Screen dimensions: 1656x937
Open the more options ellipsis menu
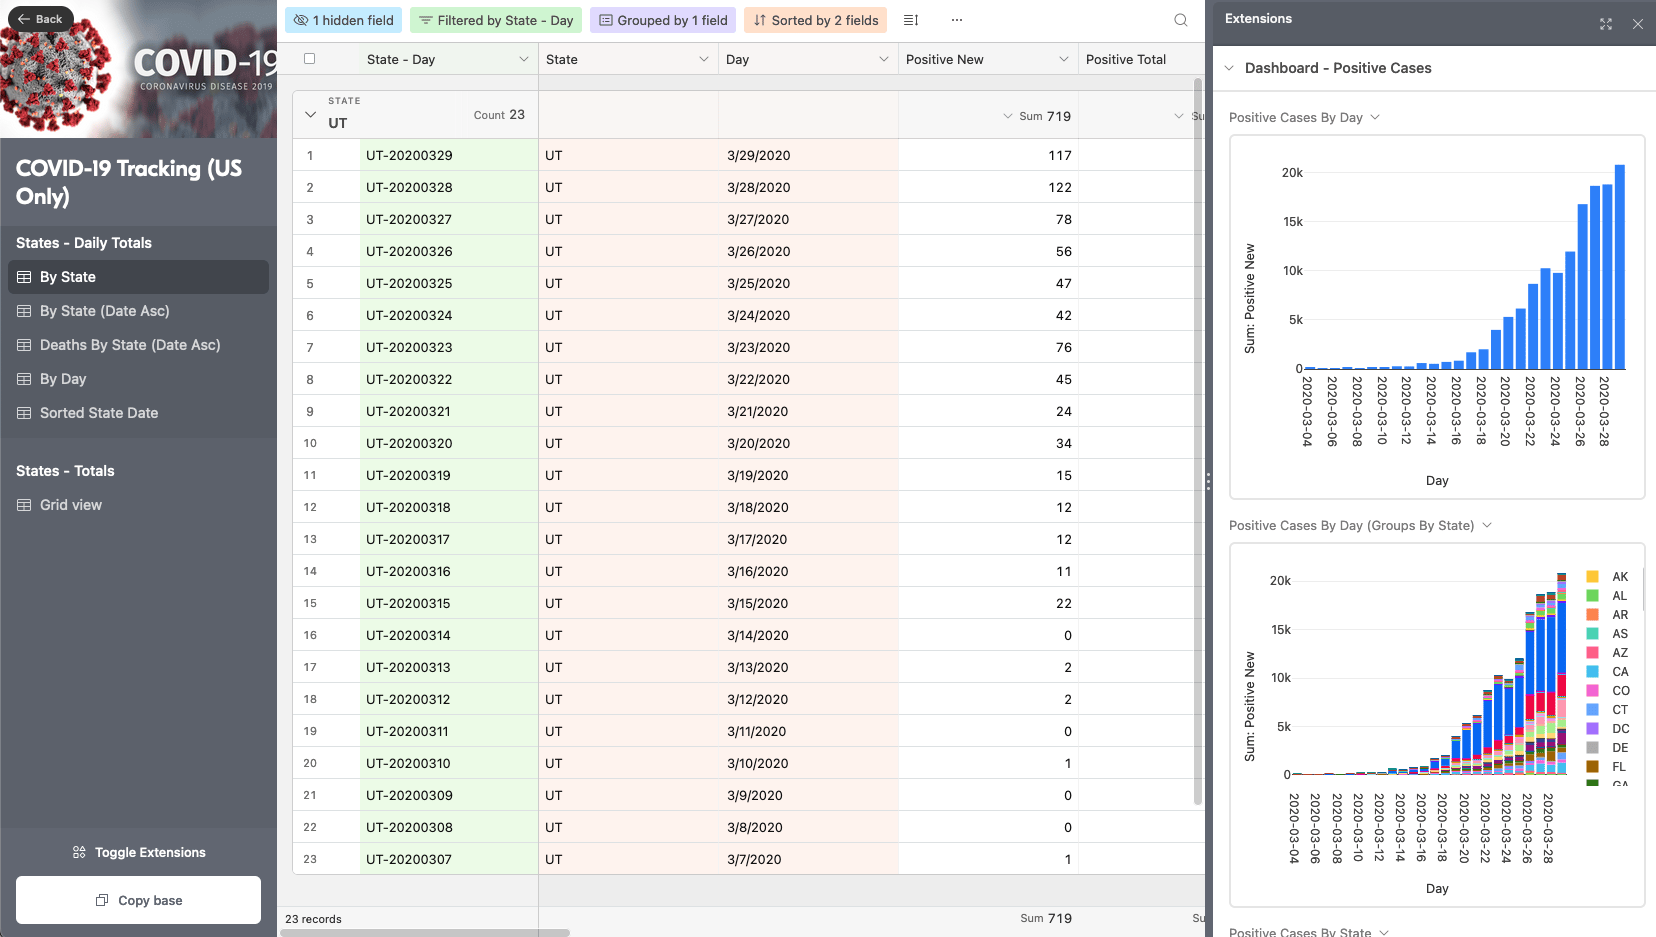point(956,20)
